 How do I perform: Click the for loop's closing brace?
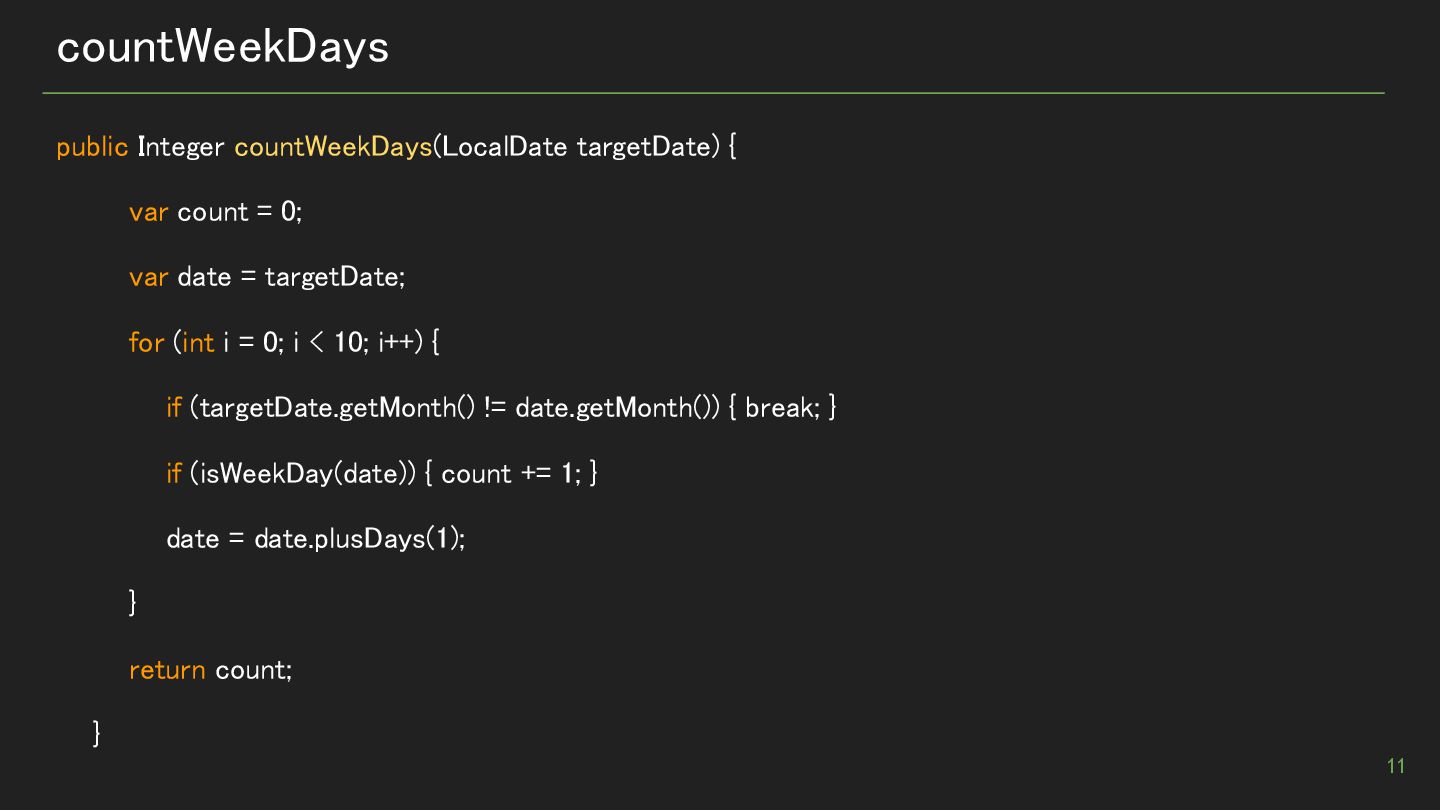click(133, 603)
